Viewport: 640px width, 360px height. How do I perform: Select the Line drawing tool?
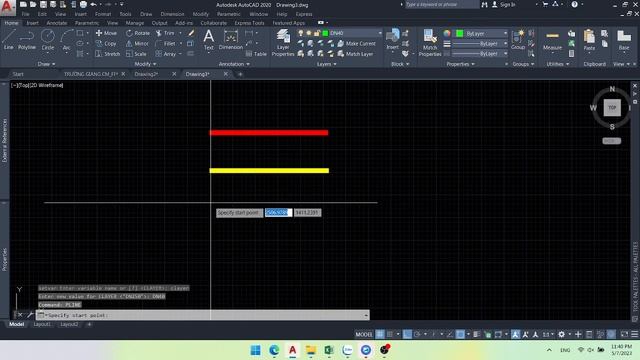pyautogui.click(x=9, y=40)
